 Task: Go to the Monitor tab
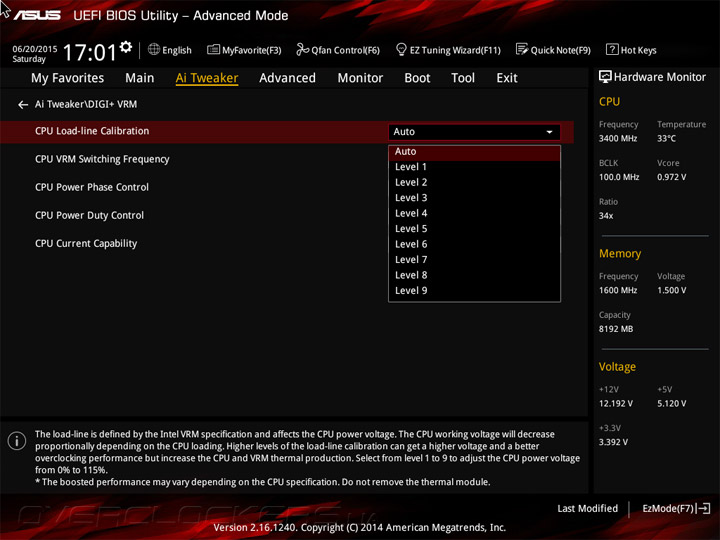pos(360,78)
